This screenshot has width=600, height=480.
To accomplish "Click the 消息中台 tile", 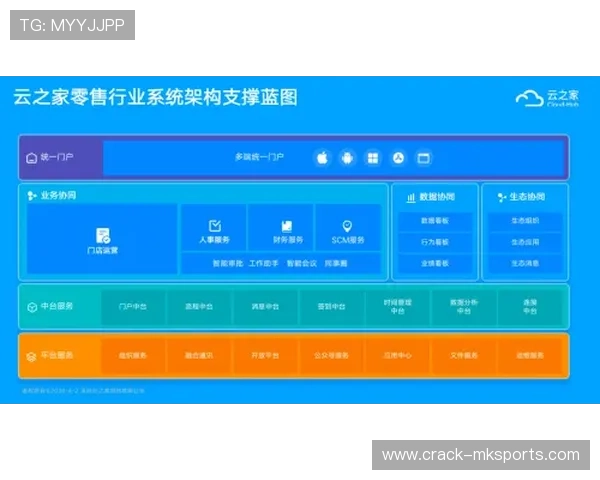I will pos(265,307).
